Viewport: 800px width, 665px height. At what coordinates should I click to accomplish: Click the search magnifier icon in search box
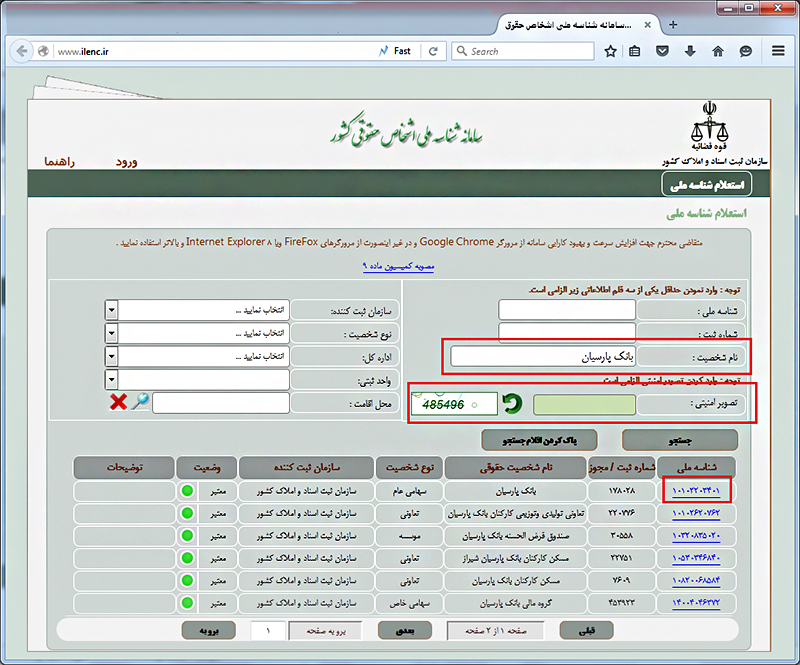click(461, 51)
